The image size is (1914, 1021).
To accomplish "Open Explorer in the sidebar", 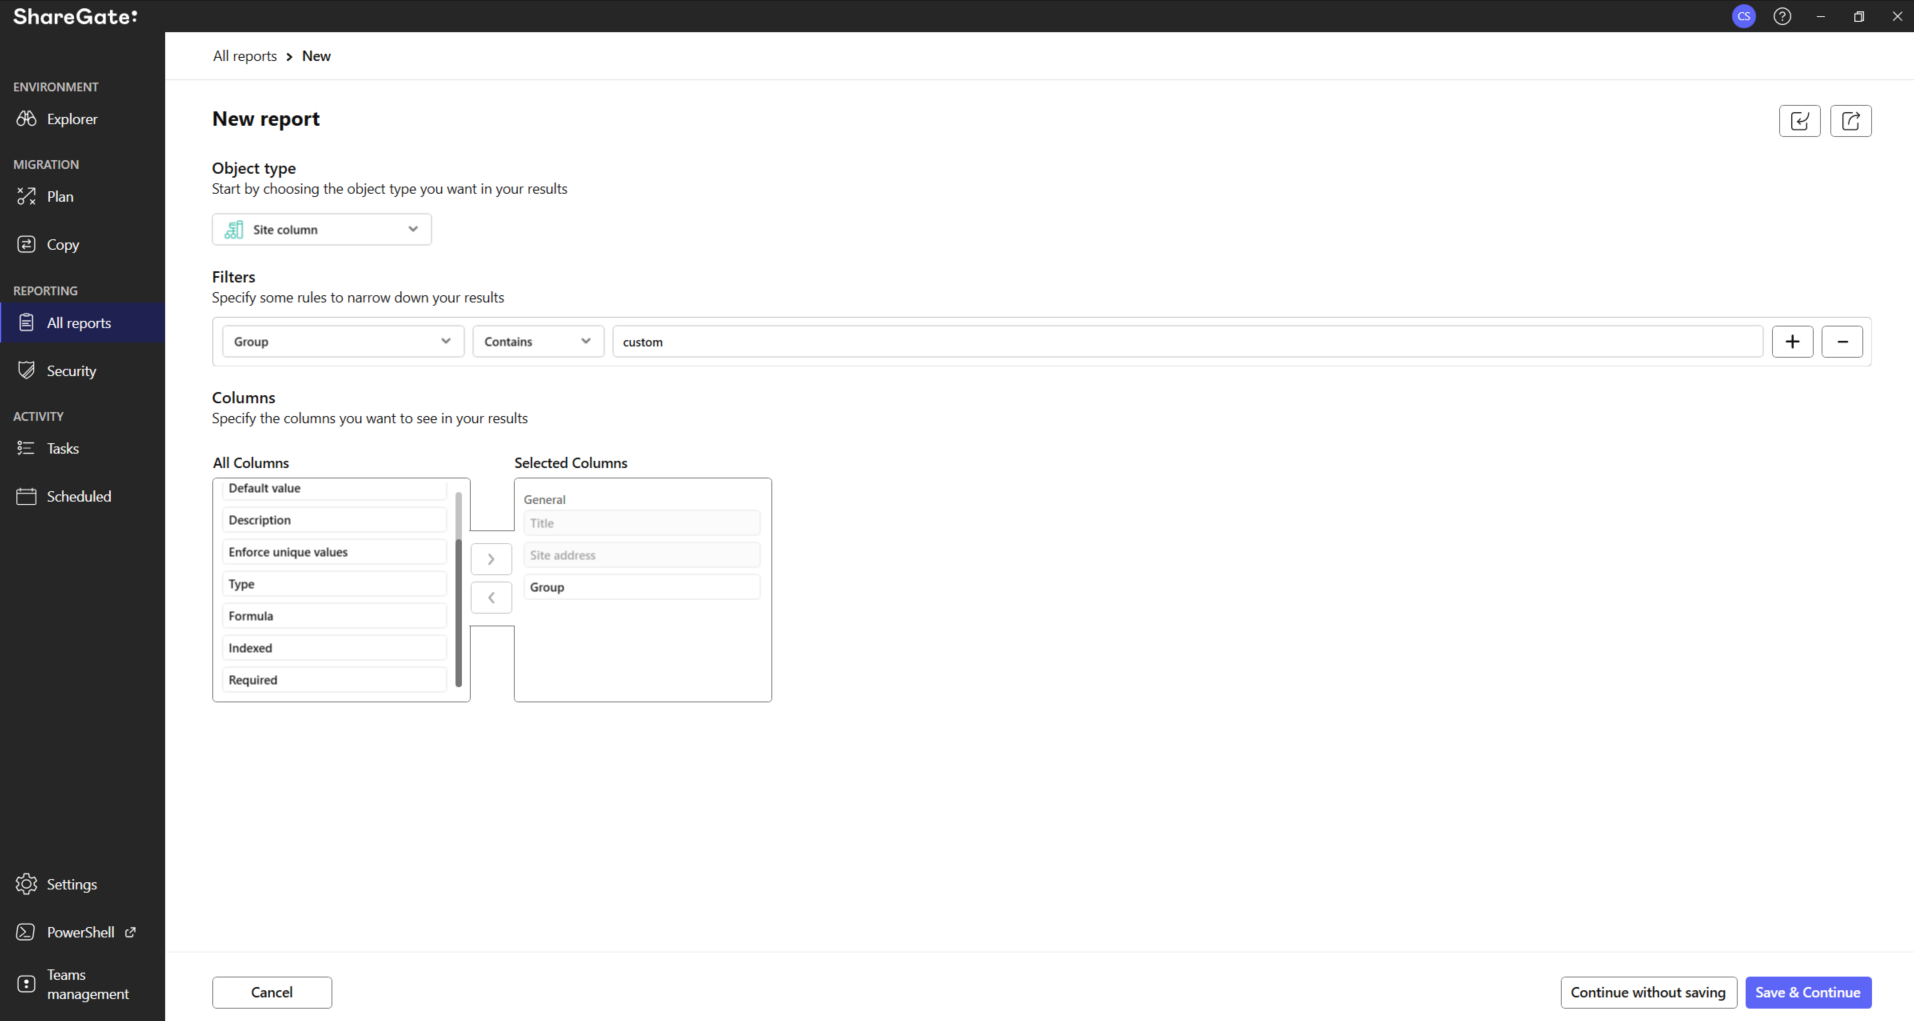I will 72,119.
